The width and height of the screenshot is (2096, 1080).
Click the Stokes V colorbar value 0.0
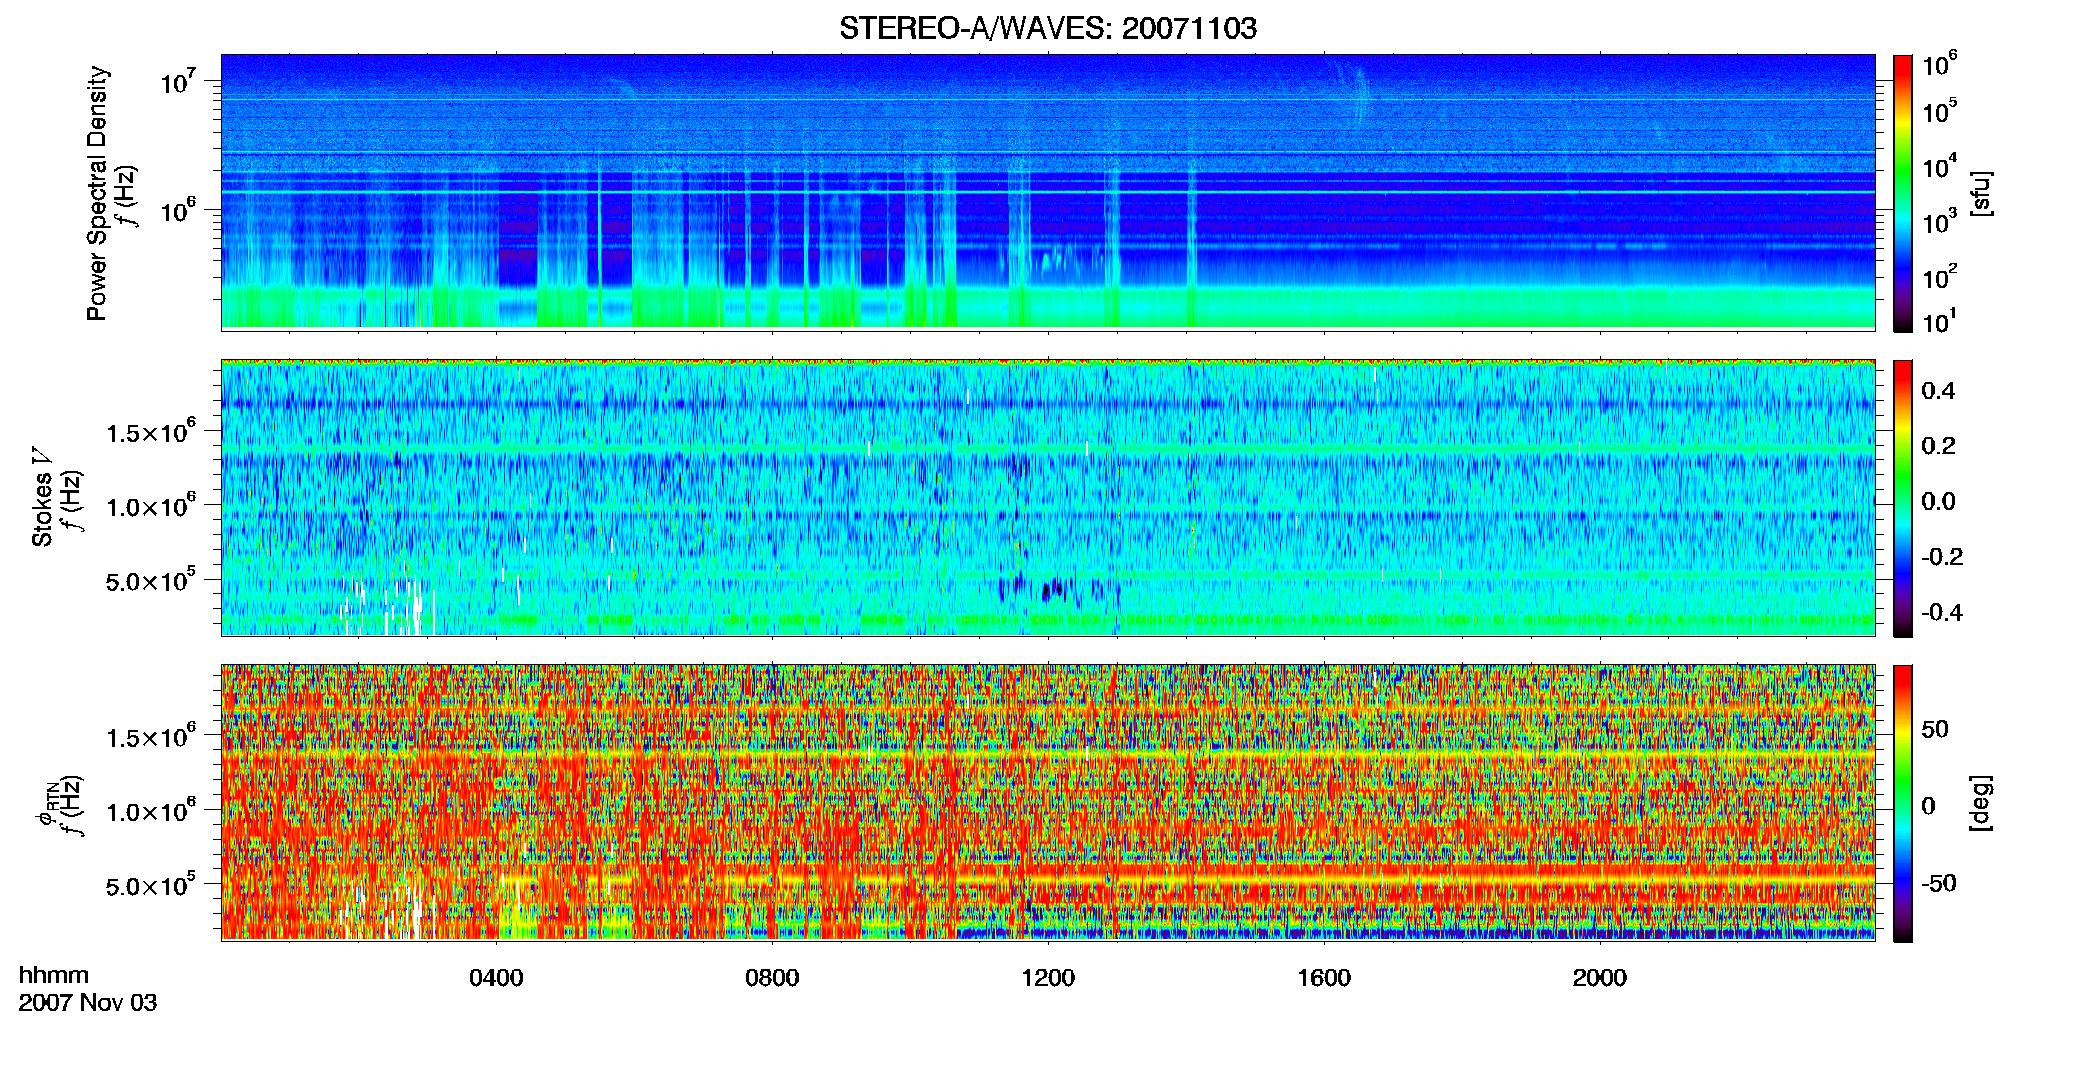point(1938,501)
